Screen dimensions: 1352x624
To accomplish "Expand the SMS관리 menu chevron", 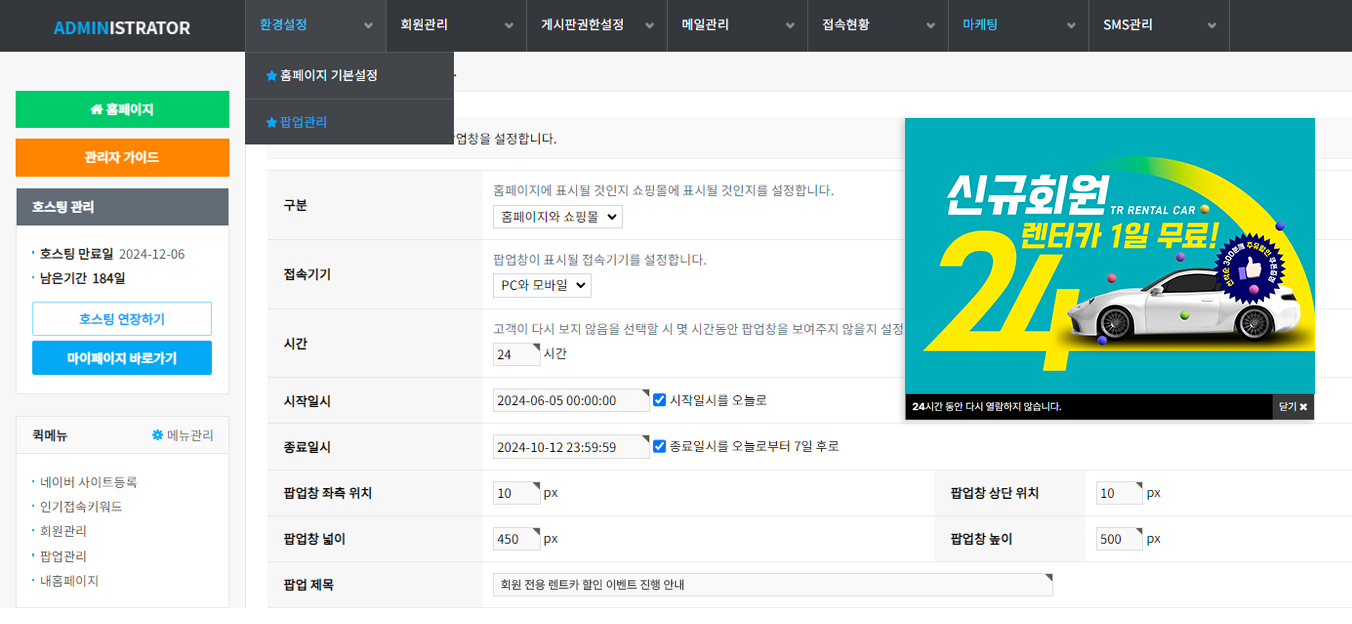I will point(1212,26).
